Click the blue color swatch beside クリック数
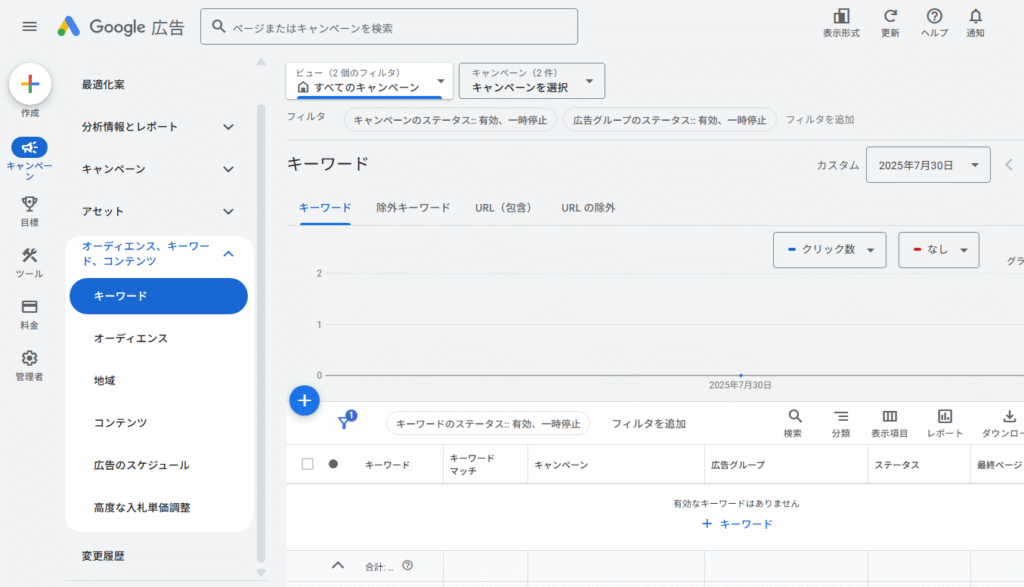The width and height of the screenshot is (1024, 587). (793, 250)
